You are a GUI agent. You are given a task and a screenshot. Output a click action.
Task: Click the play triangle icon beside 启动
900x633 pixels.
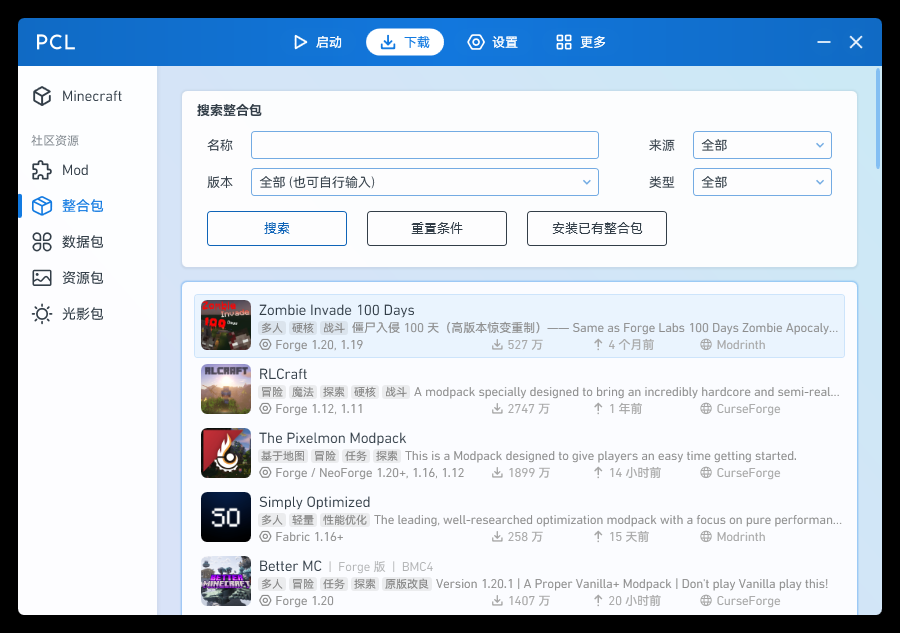tap(300, 42)
